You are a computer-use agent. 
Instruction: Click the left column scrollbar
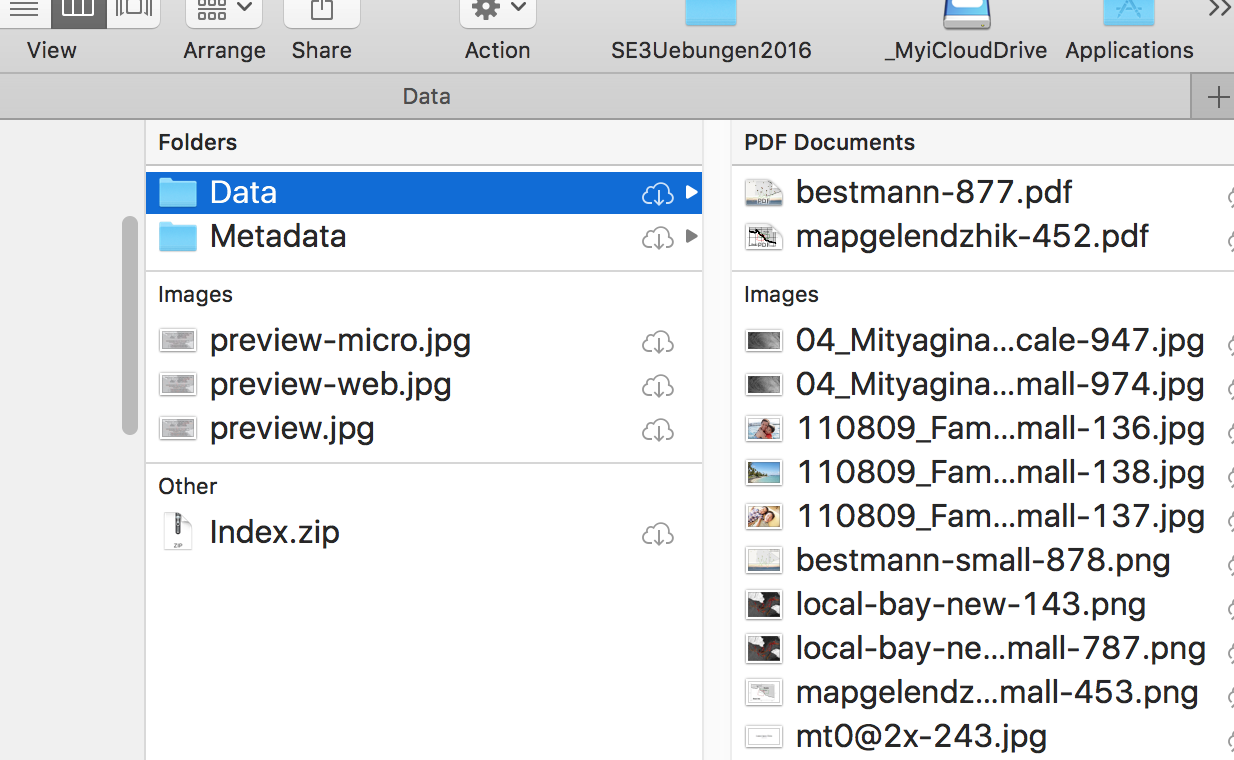coord(130,325)
